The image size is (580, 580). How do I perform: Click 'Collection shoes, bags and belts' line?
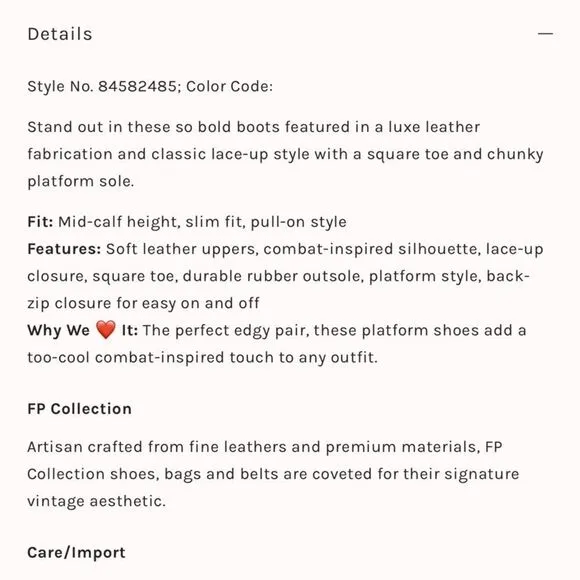tap(273, 474)
